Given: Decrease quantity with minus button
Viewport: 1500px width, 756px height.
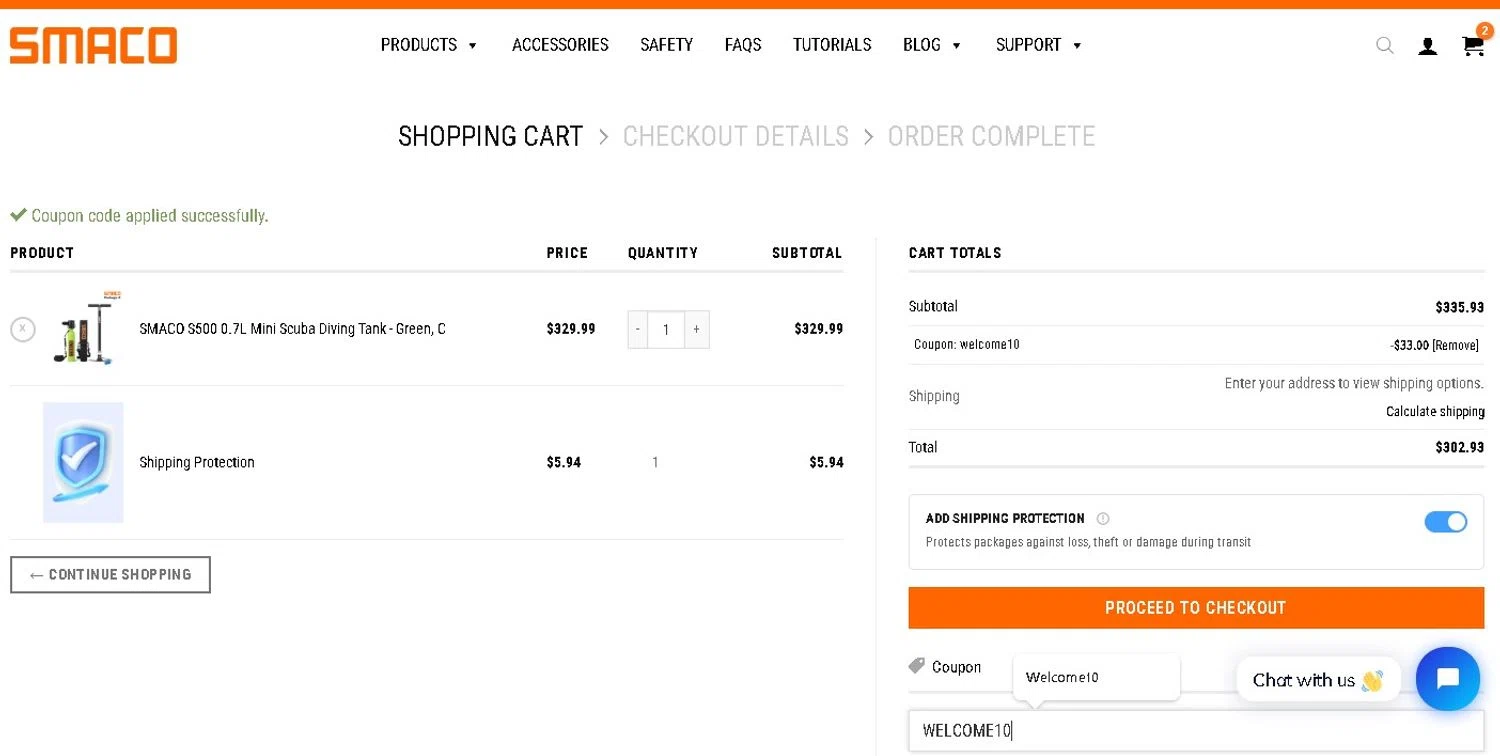Looking at the screenshot, I should [638, 329].
